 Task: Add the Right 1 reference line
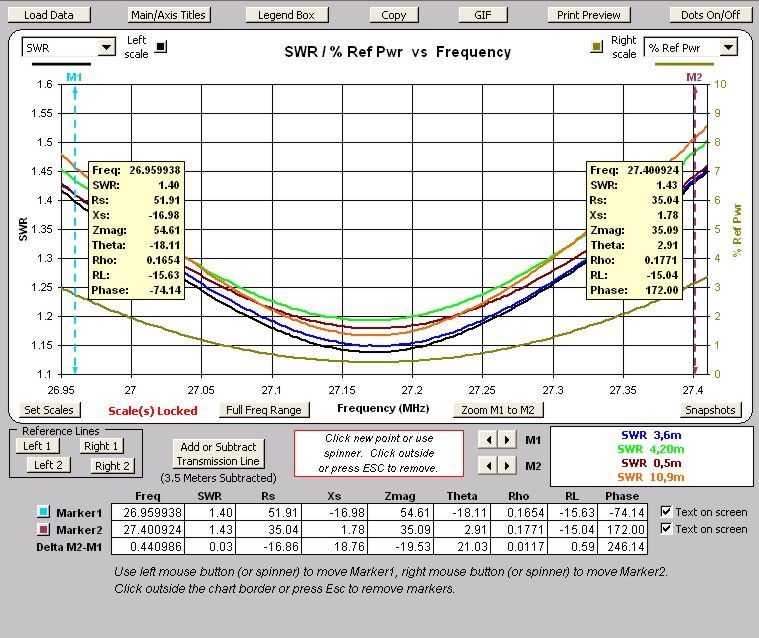101,446
